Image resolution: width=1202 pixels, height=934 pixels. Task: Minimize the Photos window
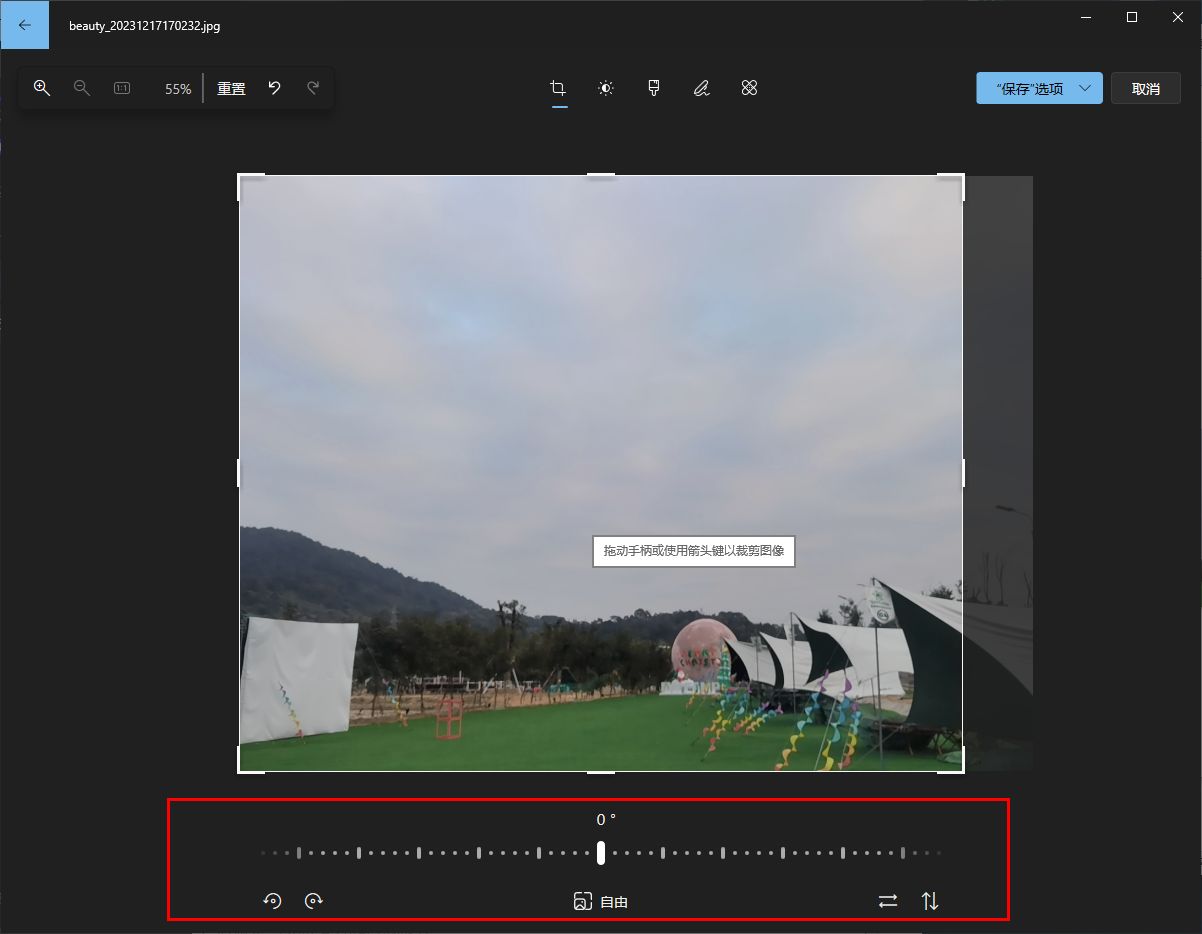pos(1086,17)
